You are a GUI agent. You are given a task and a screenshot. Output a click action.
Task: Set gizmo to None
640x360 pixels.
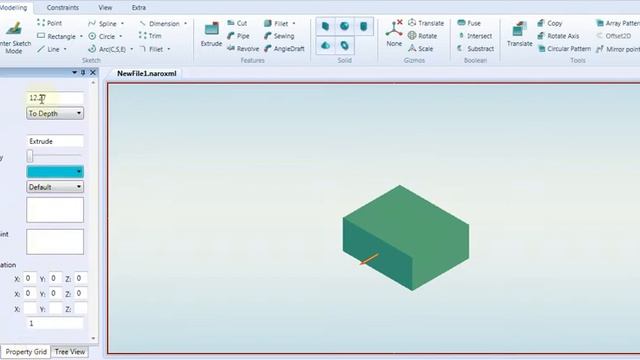[x=394, y=33]
